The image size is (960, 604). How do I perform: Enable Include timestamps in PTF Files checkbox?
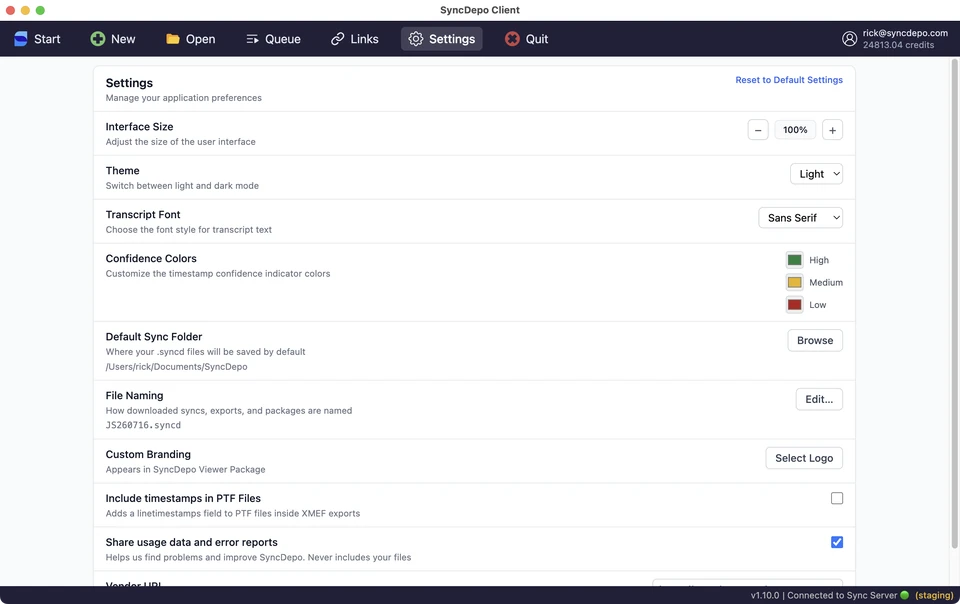(836, 498)
